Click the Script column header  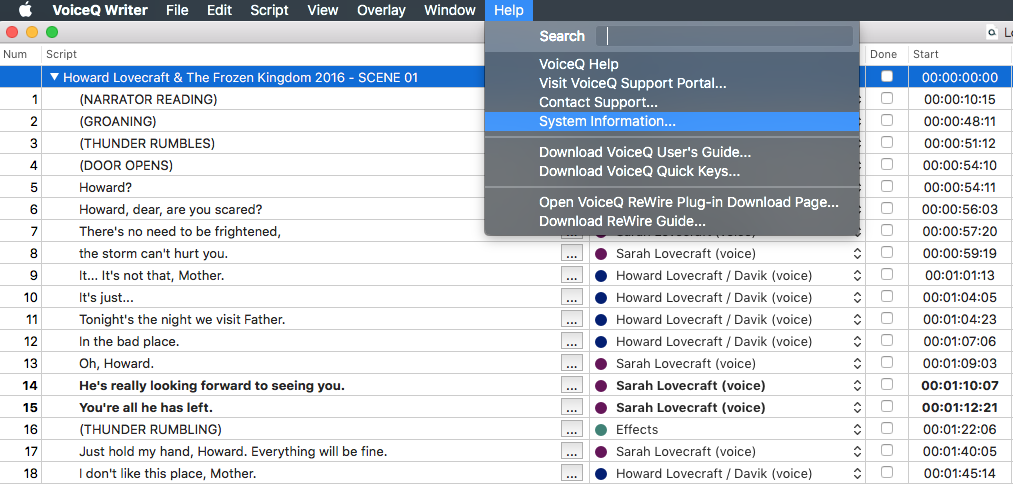(x=61, y=54)
